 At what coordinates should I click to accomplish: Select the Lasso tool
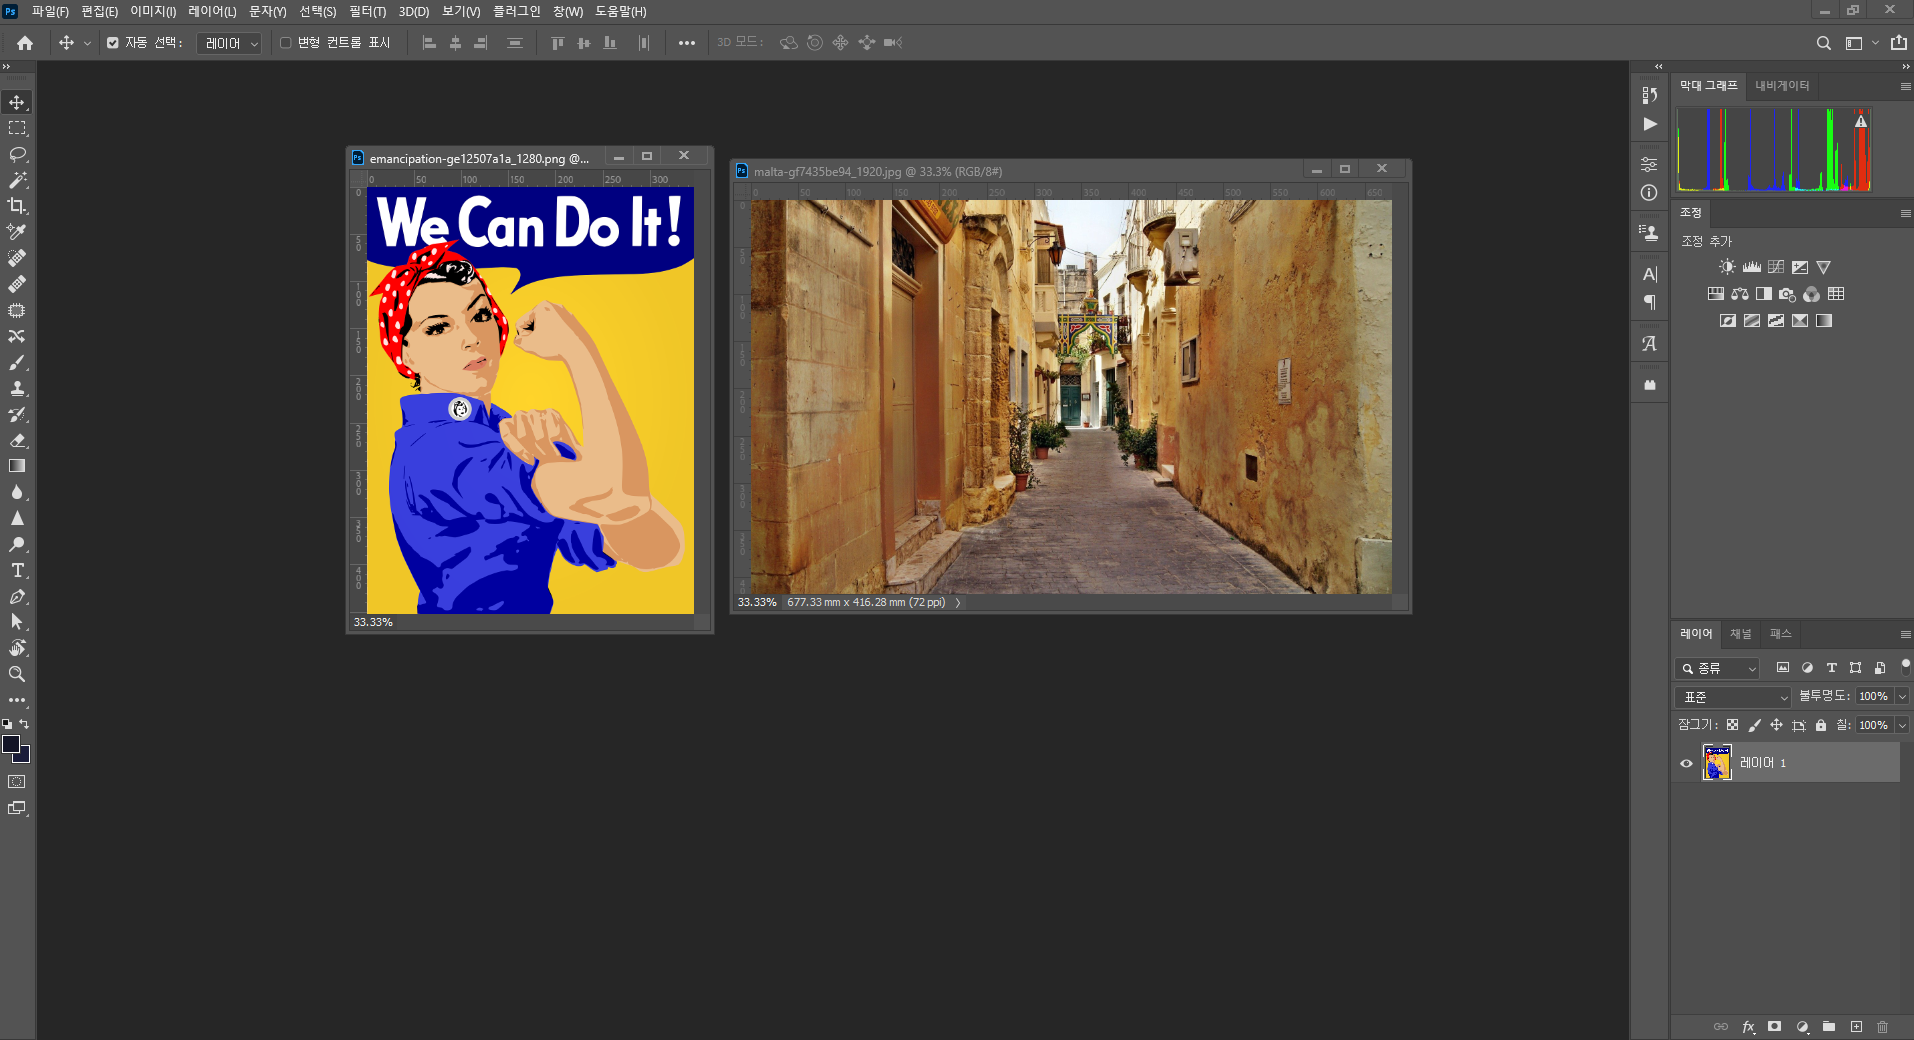pyautogui.click(x=17, y=155)
